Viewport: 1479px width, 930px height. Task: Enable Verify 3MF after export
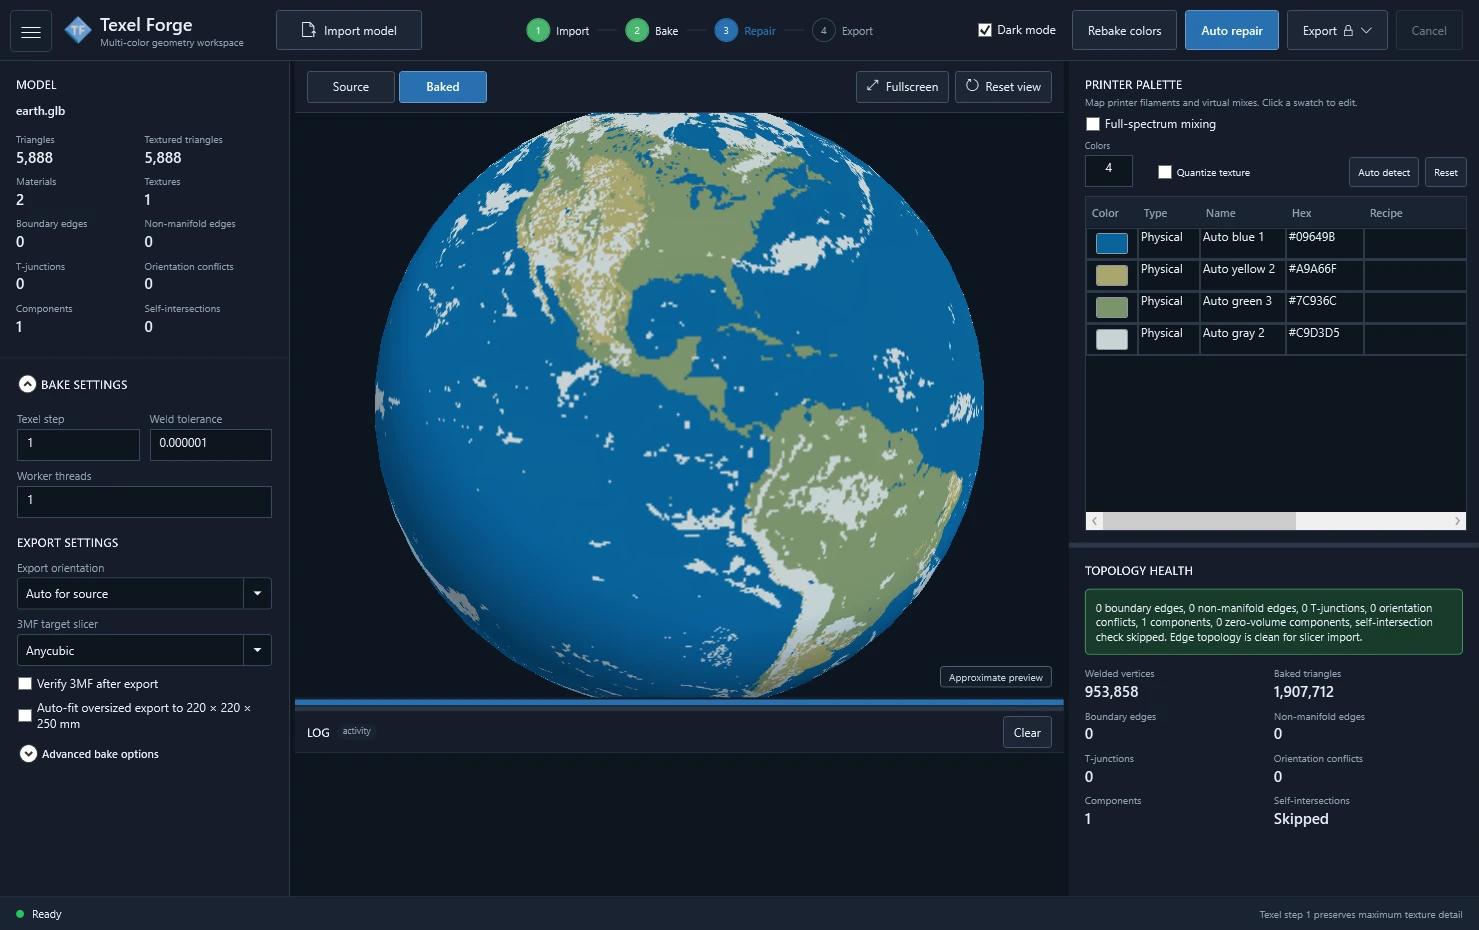pos(25,684)
